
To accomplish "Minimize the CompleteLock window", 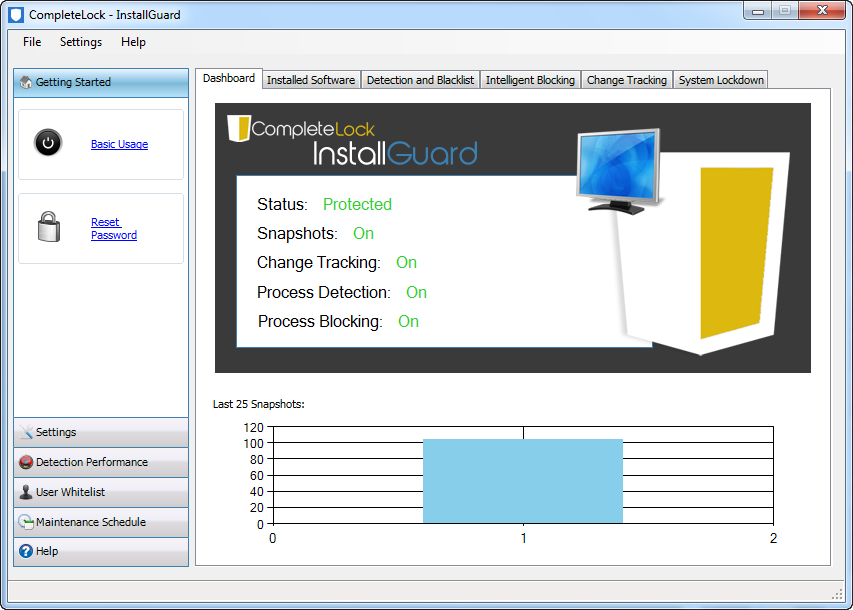I will tap(758, 11).
